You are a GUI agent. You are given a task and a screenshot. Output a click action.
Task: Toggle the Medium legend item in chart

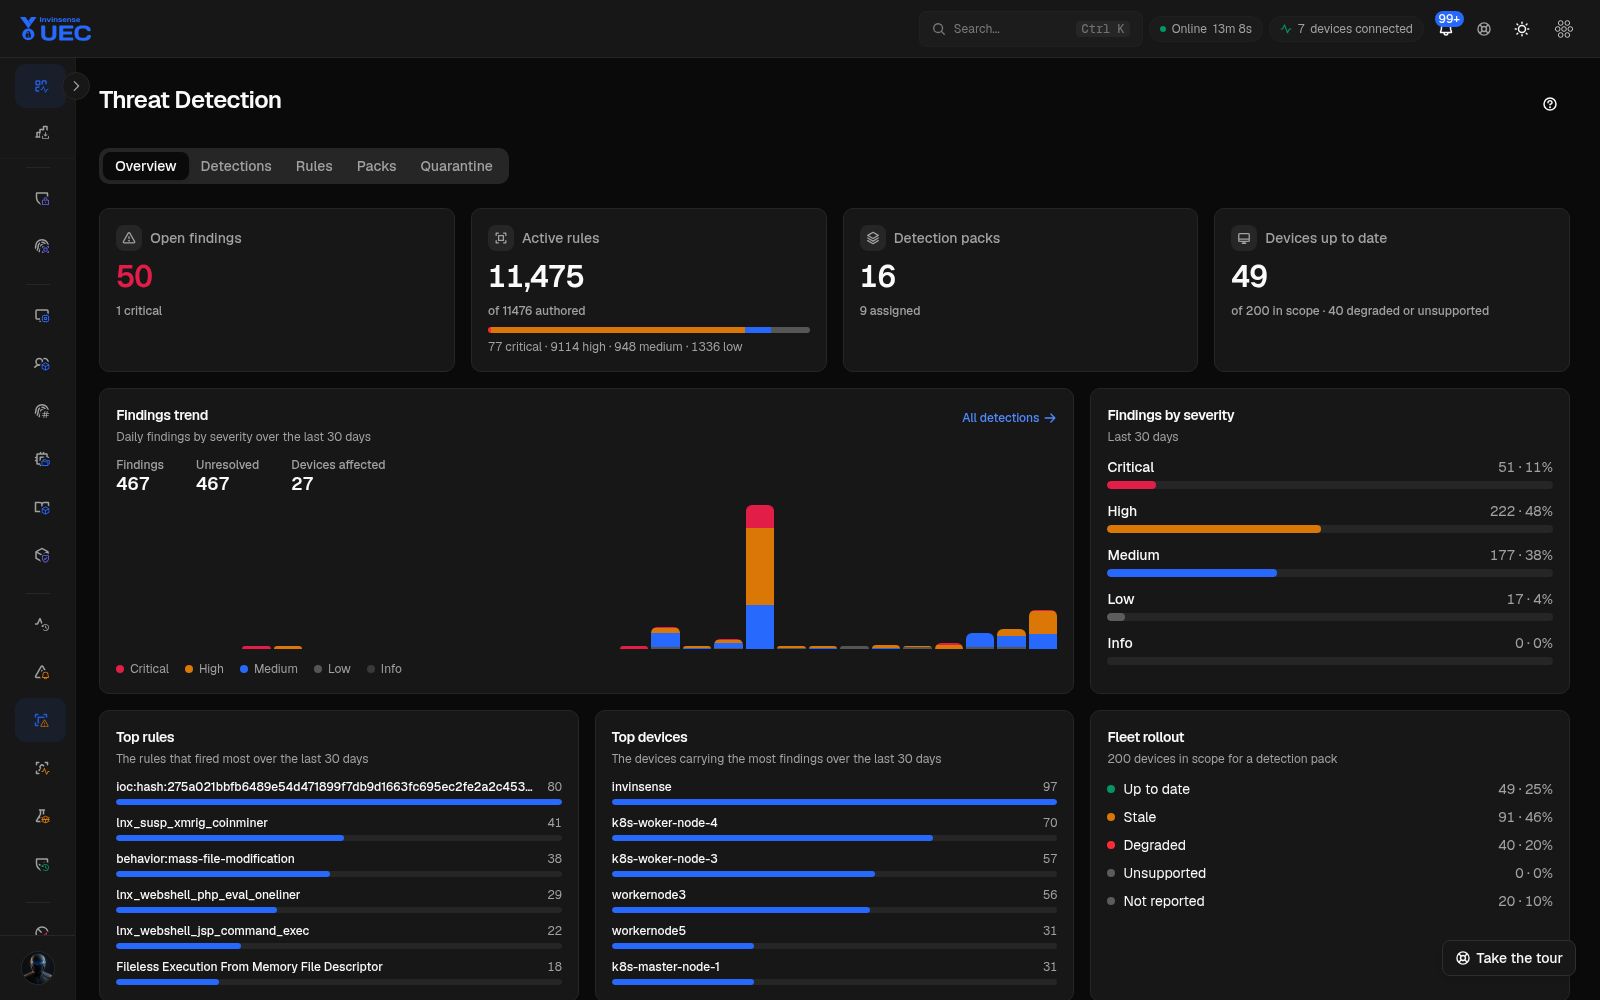269,669
